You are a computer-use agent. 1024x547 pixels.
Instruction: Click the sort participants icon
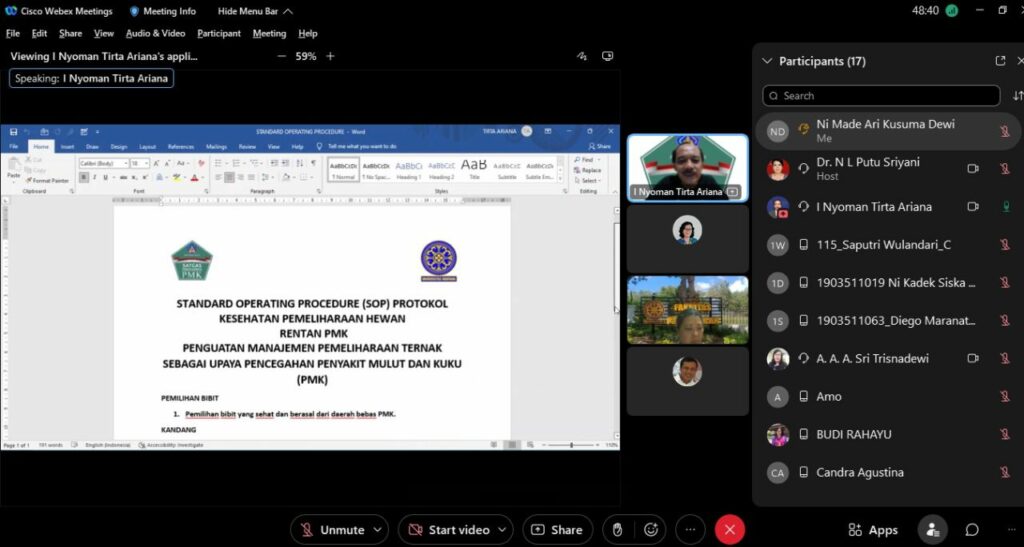(1017, 96)
